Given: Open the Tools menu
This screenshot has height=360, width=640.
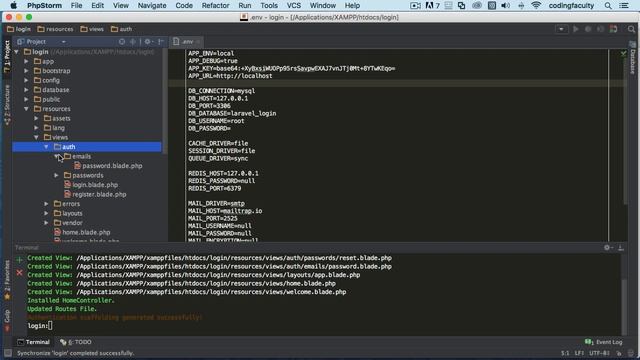Looking at the screenshot, I should coord(269,5).
